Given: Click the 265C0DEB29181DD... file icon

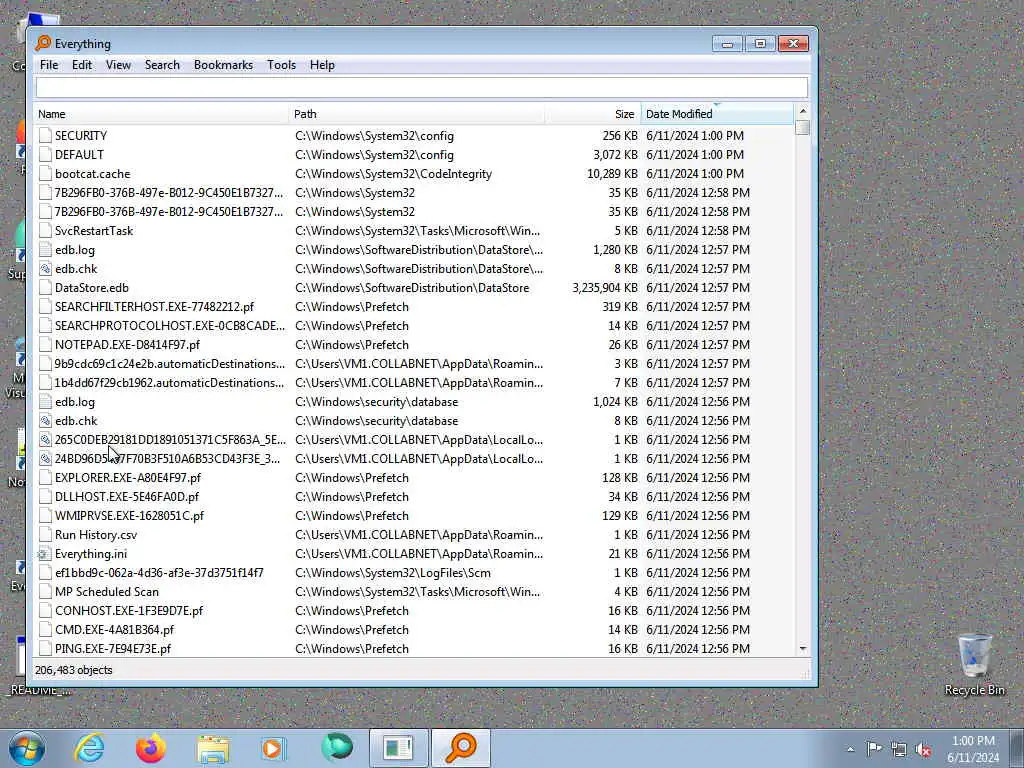Looking at the screenshot, I should coord(45,440).
